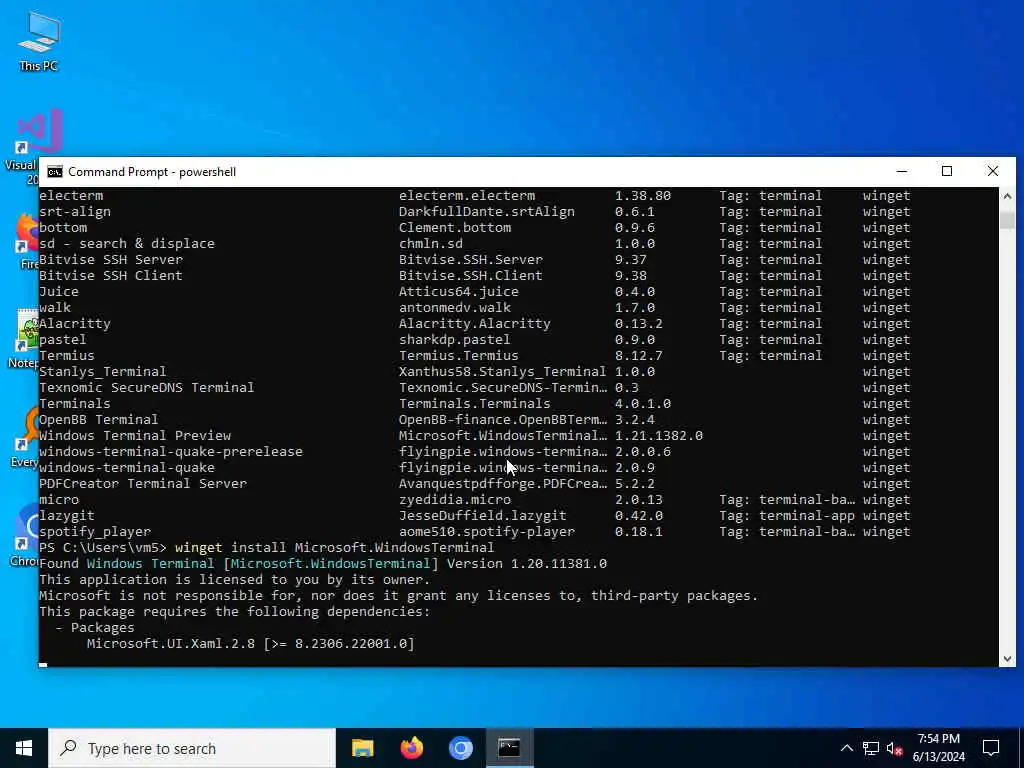Open This PC desktop icon
Screen dimensions: 1024x768
click(39, 40)
